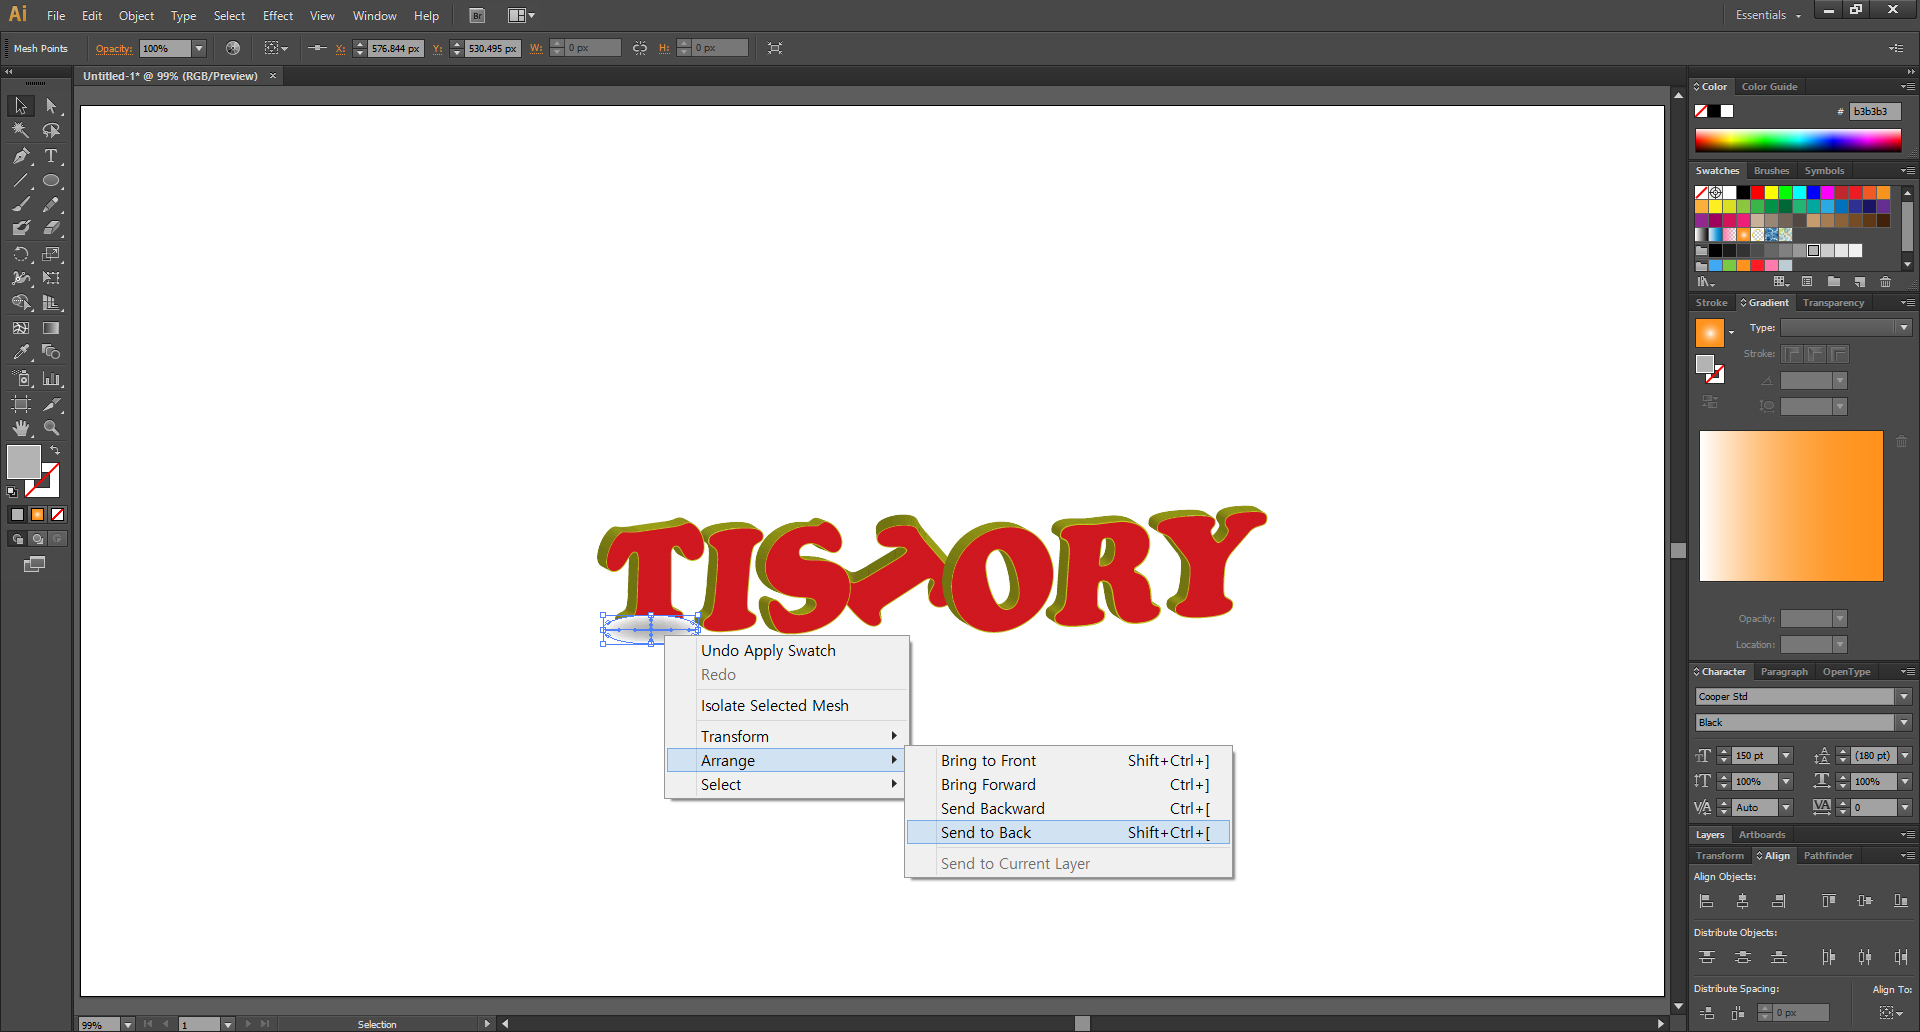Open the Align To dropdown
The height and width of the screenshot is (1032, 1920).
coord(1891,1013)
